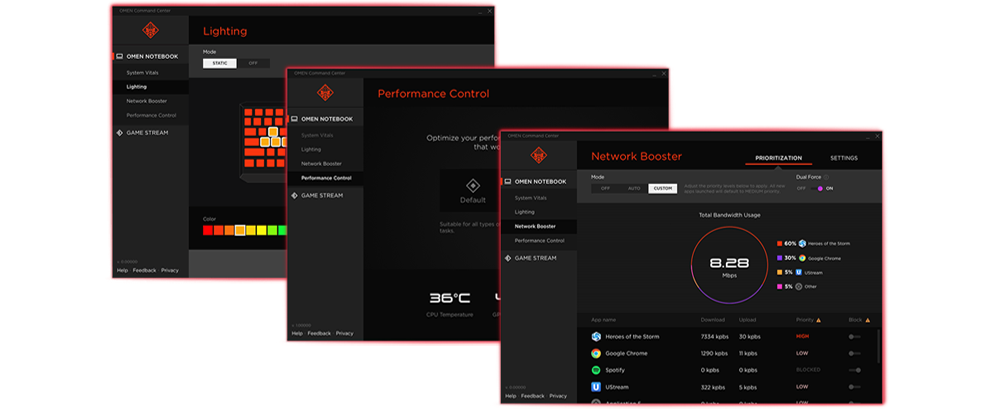Screen dimensions: 995x409
Task: Click Feedback link in Performance Control window
Action: (319, 334)
